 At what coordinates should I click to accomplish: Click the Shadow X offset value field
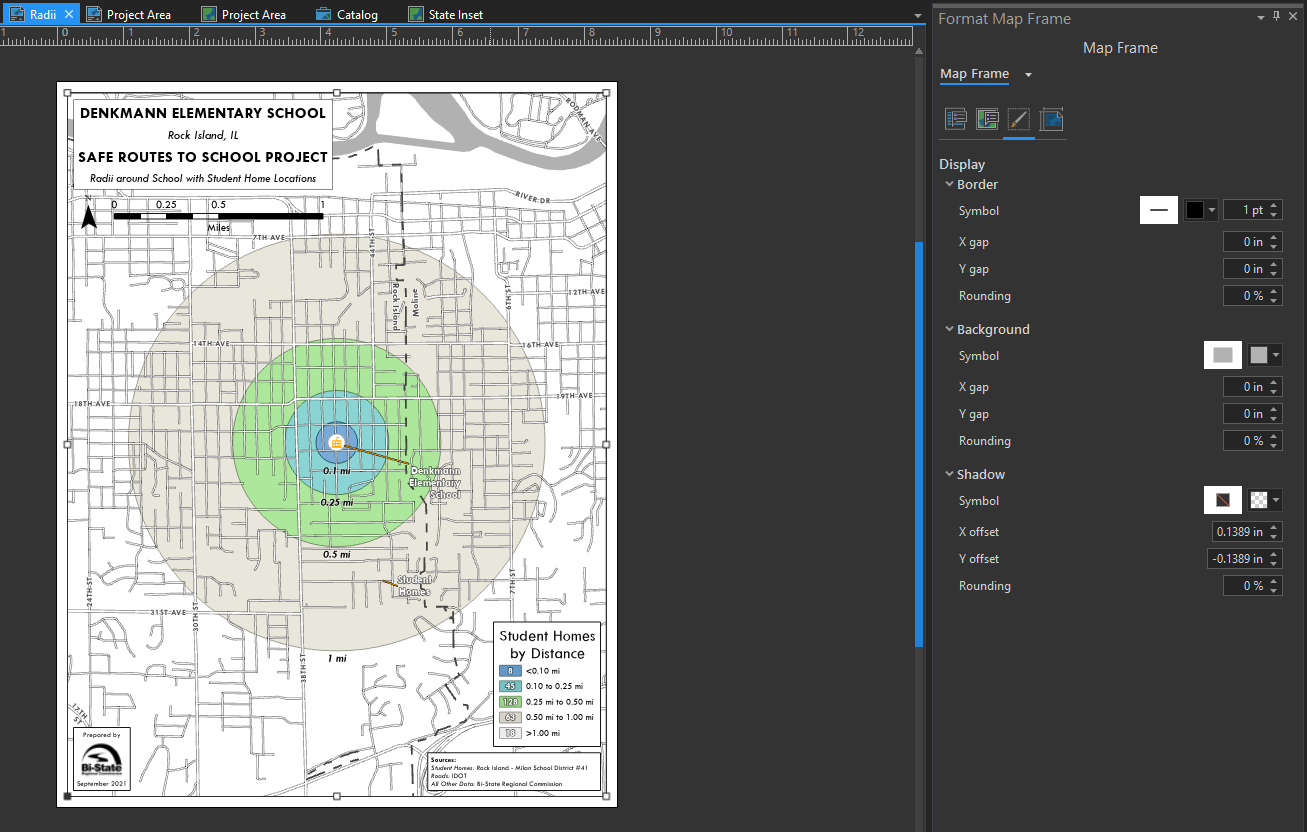[x=1238, y=532]
